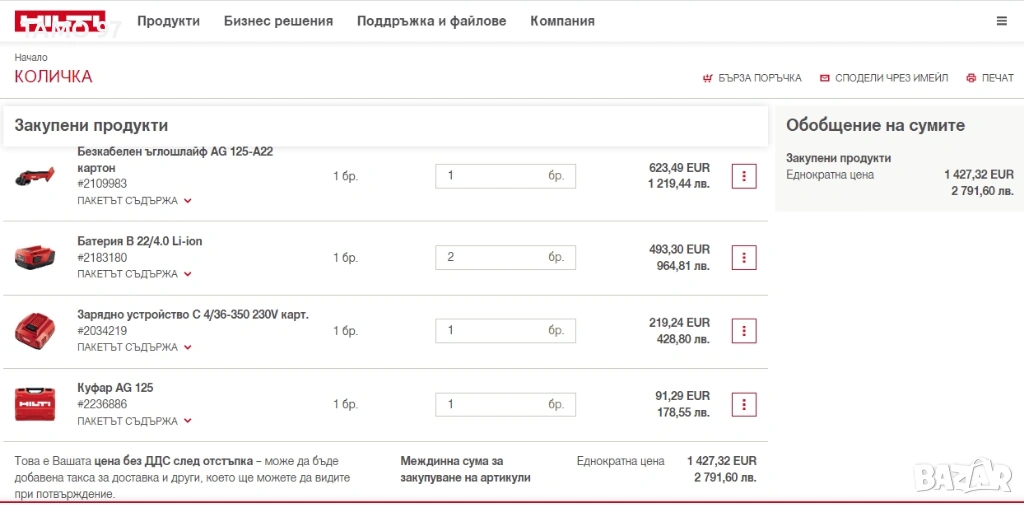Open options menu for Куфар AG 125
The image size is (1024, 505).
(x=744, y=404)
